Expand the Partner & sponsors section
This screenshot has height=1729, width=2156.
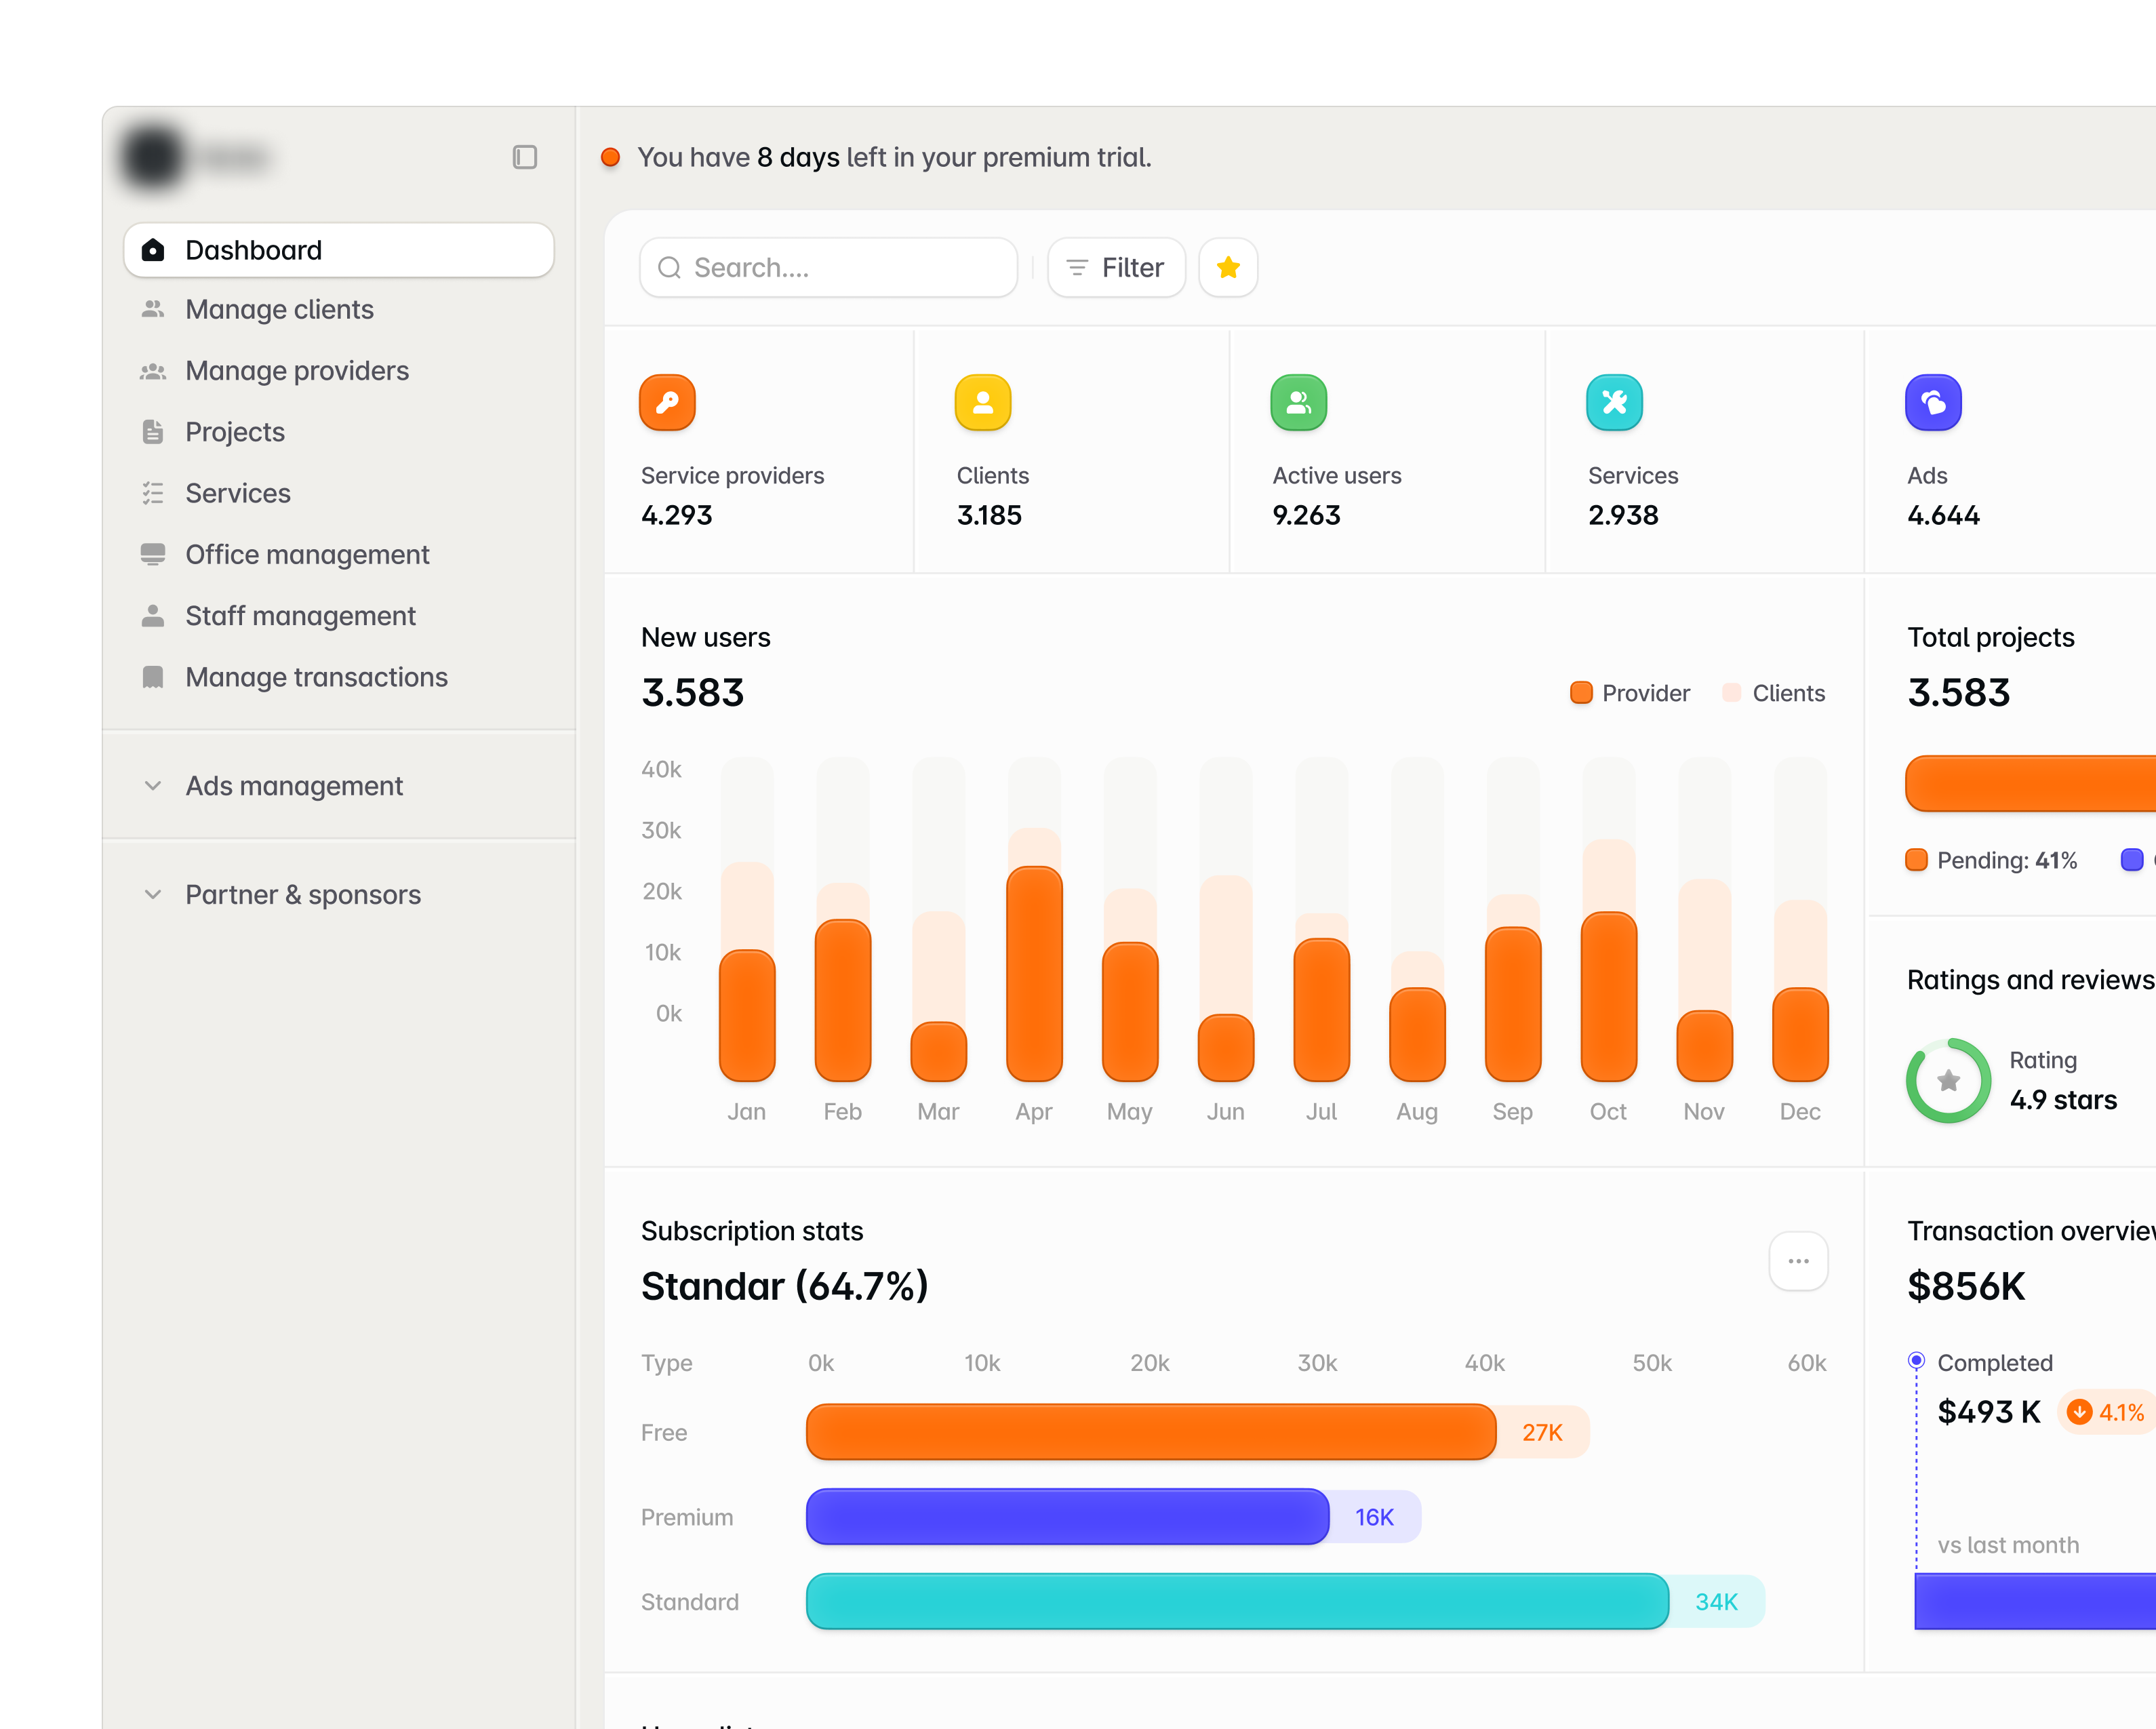302,894
